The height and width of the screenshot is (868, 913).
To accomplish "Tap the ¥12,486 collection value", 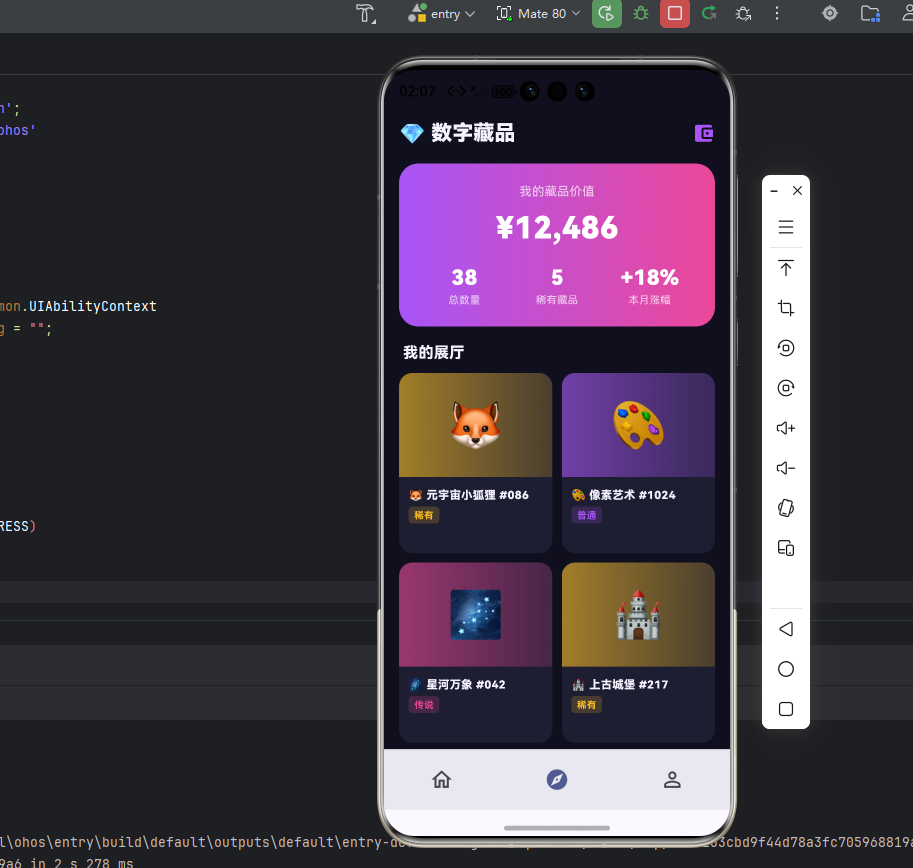I will click(x=557, y=228).
